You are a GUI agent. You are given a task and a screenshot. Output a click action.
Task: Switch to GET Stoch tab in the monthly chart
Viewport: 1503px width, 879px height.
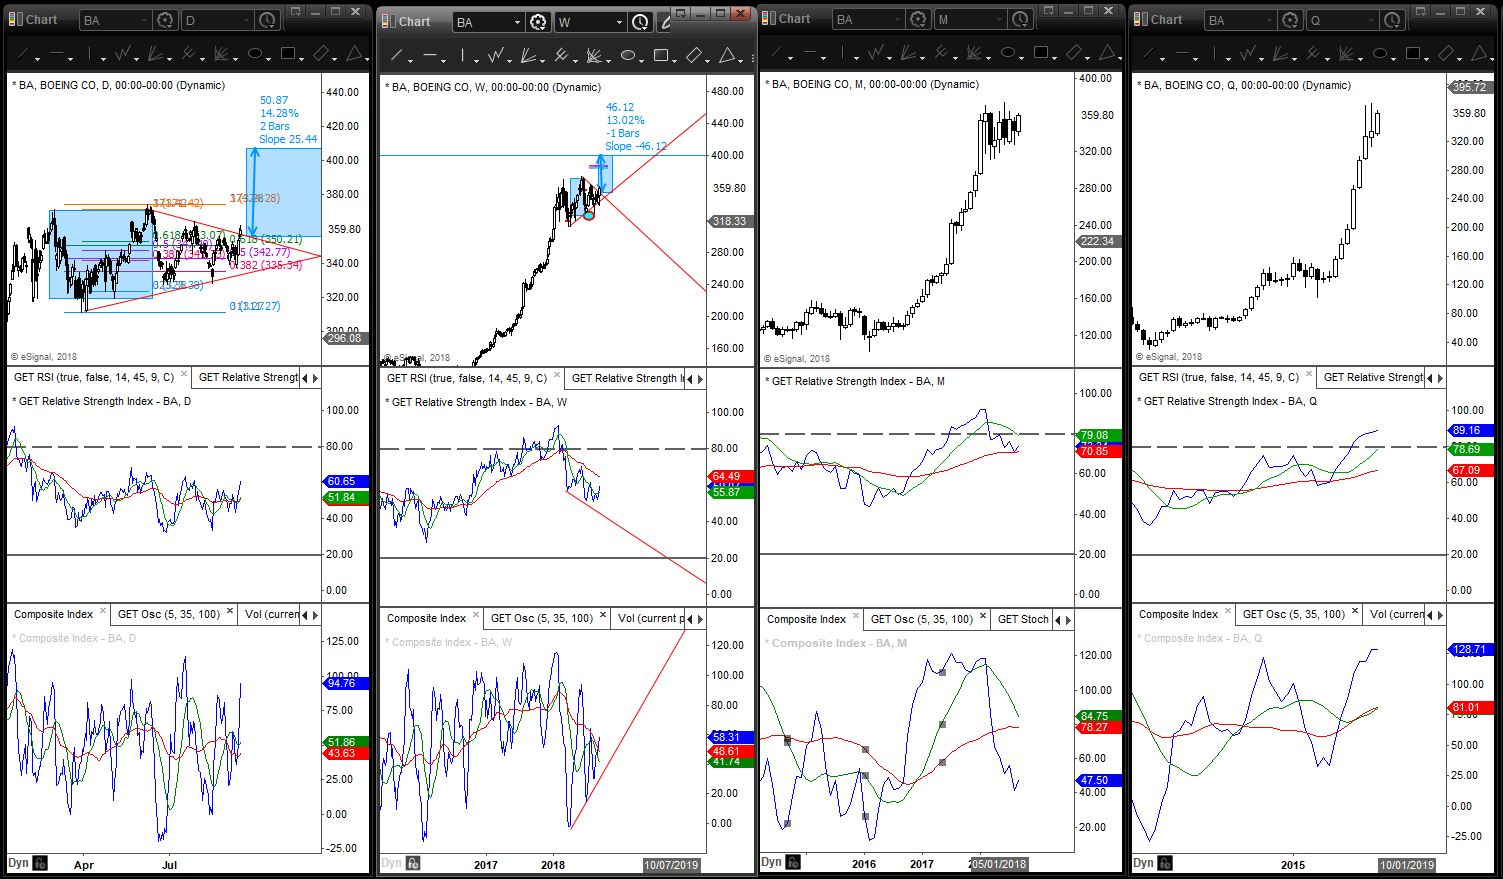(1023, 619)
